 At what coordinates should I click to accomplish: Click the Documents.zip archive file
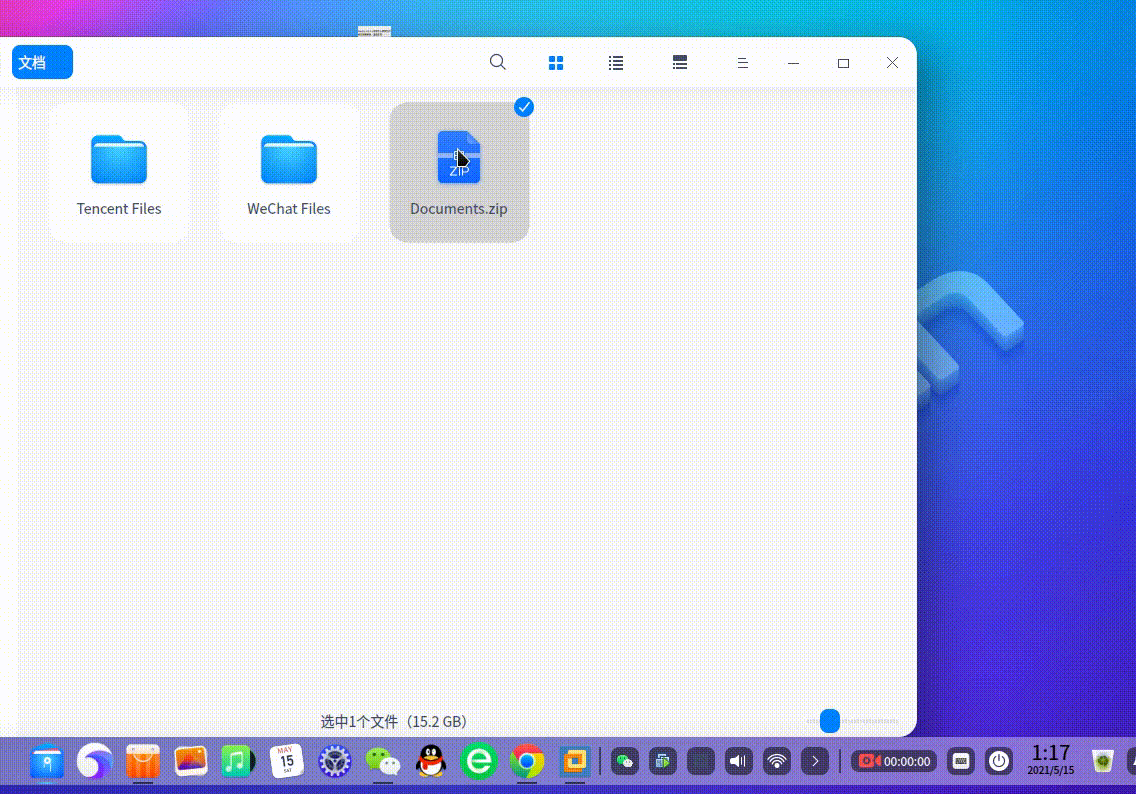(459, 172)
